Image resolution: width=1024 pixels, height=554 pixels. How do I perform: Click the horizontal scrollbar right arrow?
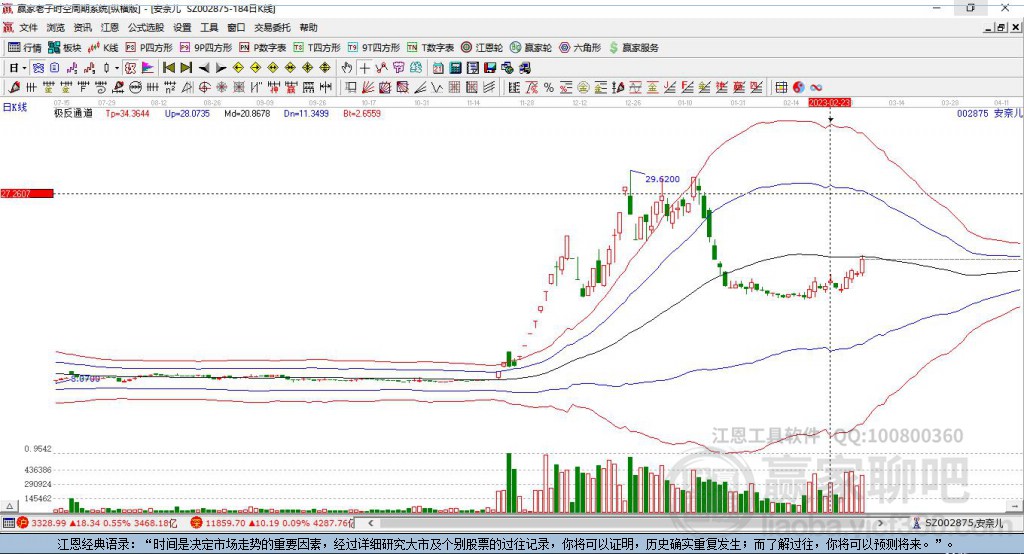click(x=881, y=523)
